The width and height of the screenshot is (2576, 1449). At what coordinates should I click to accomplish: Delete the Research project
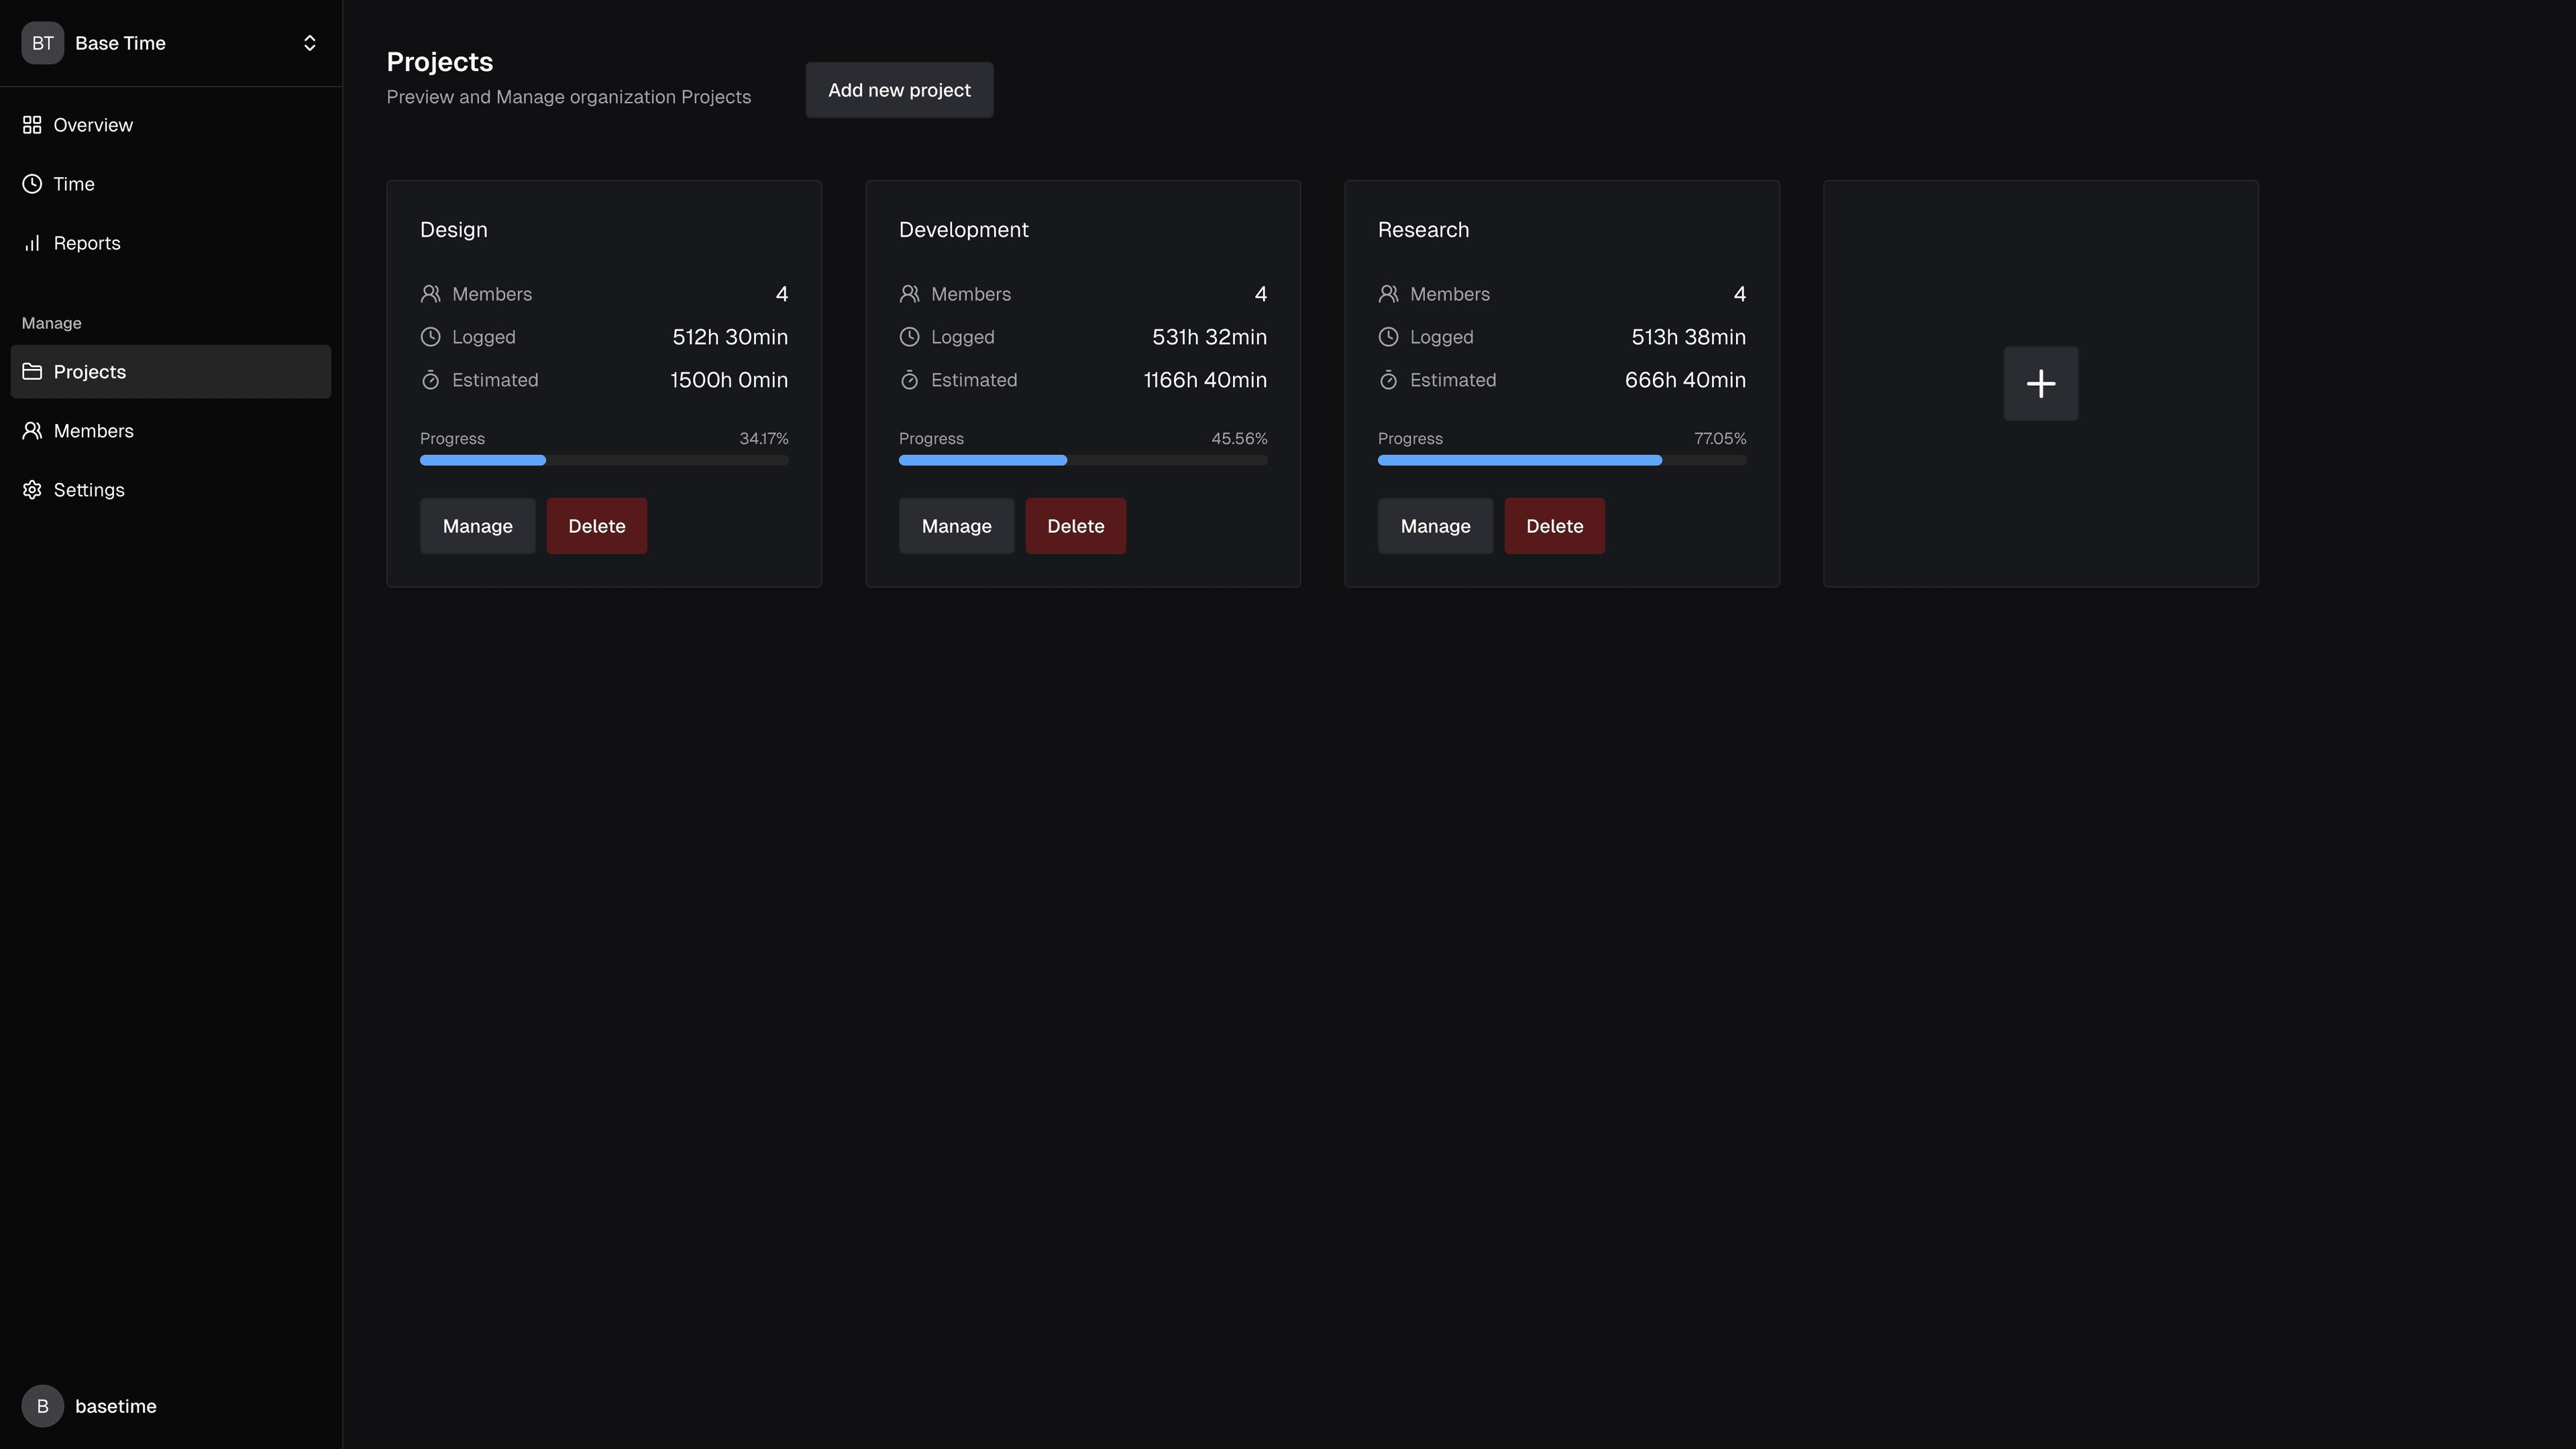(1554, 526)
